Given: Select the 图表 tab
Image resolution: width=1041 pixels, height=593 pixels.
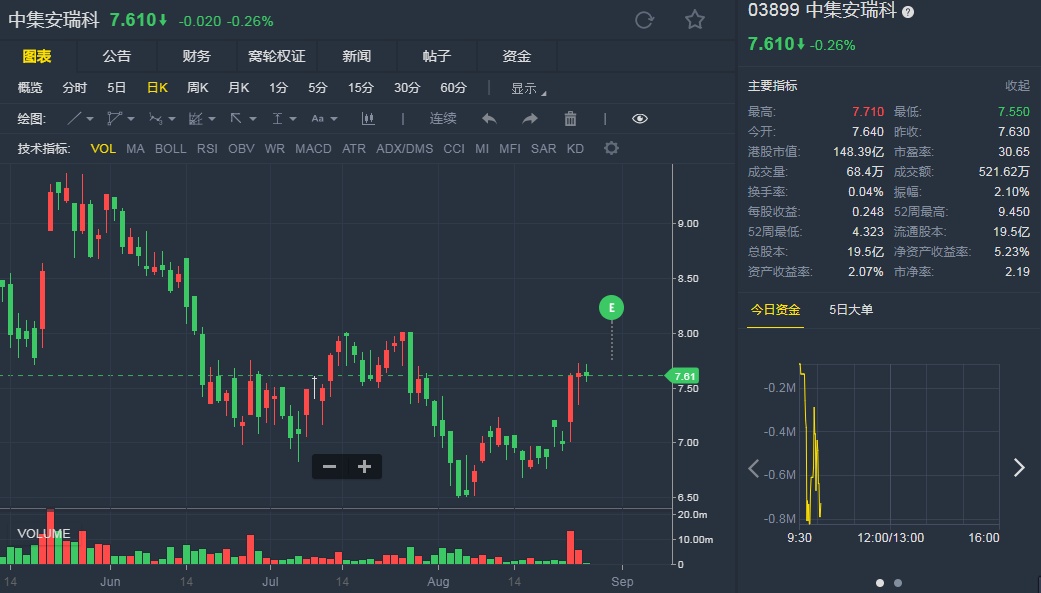Looking at the screenshot, I should pyautogui.click(x=37, y=56).
